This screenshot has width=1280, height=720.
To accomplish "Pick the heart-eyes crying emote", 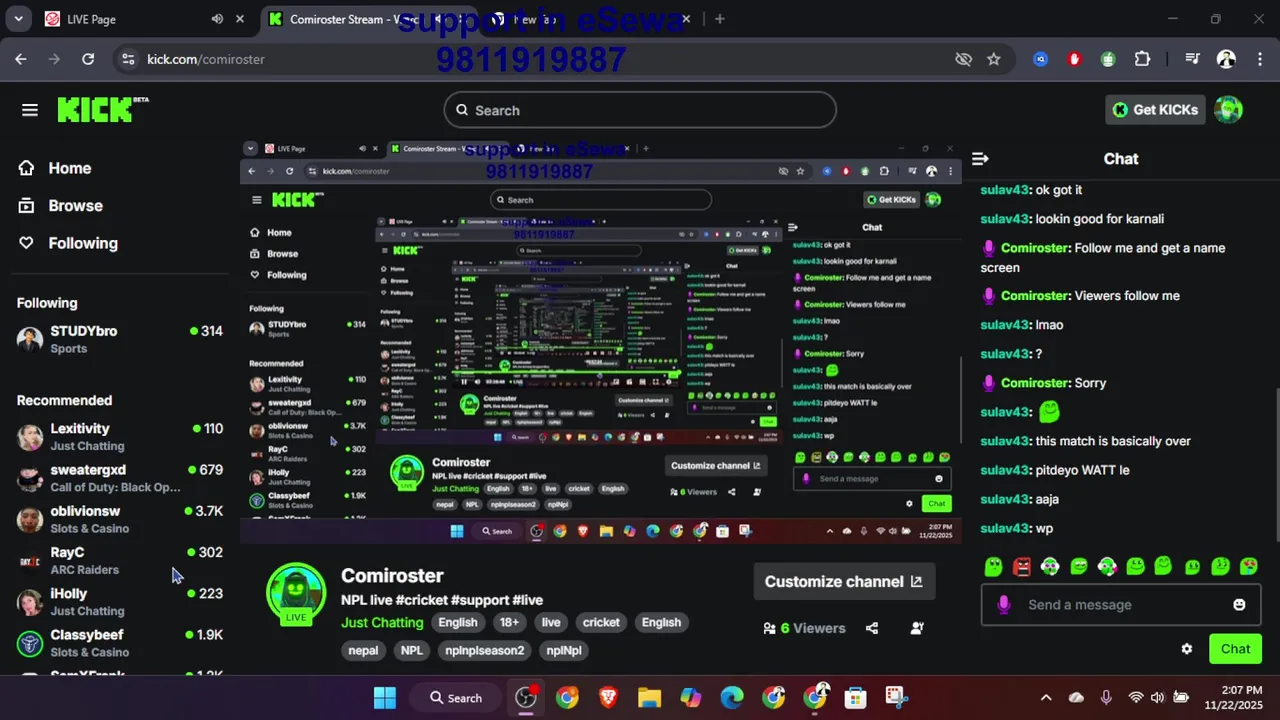I will pyautogui.click(x=1249, y=567).
